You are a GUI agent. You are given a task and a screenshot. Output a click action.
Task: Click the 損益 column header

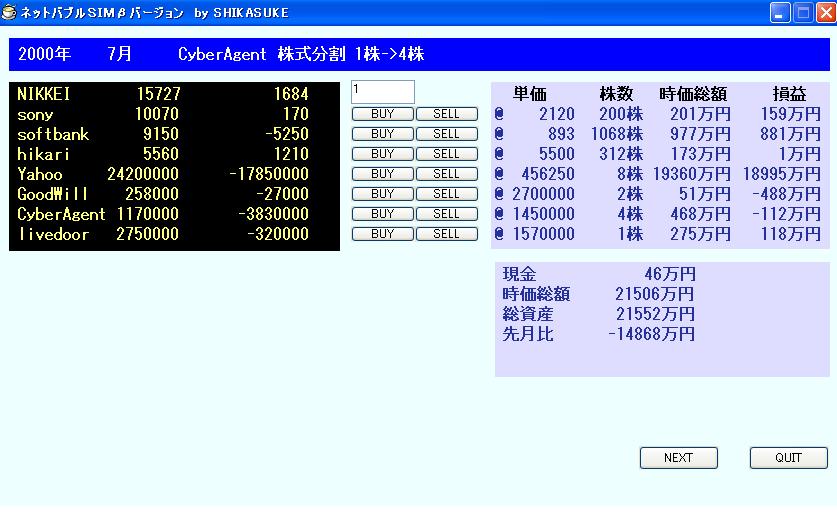pos(789,94)
